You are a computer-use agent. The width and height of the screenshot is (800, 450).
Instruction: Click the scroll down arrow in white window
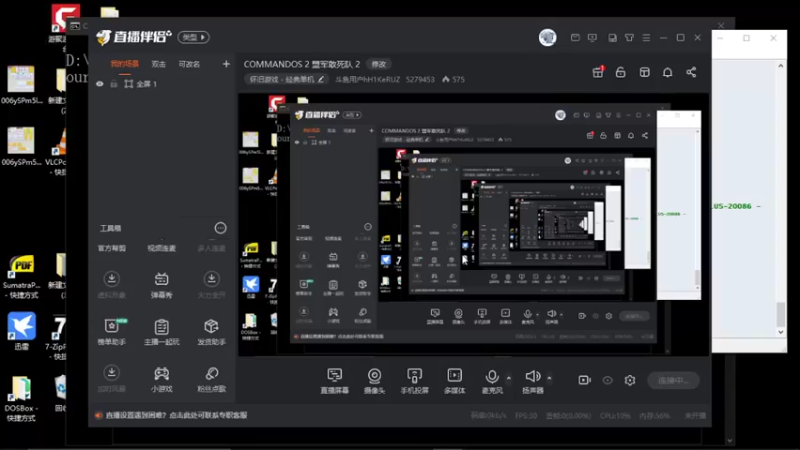pyautogui.click(x=781, y=332)
